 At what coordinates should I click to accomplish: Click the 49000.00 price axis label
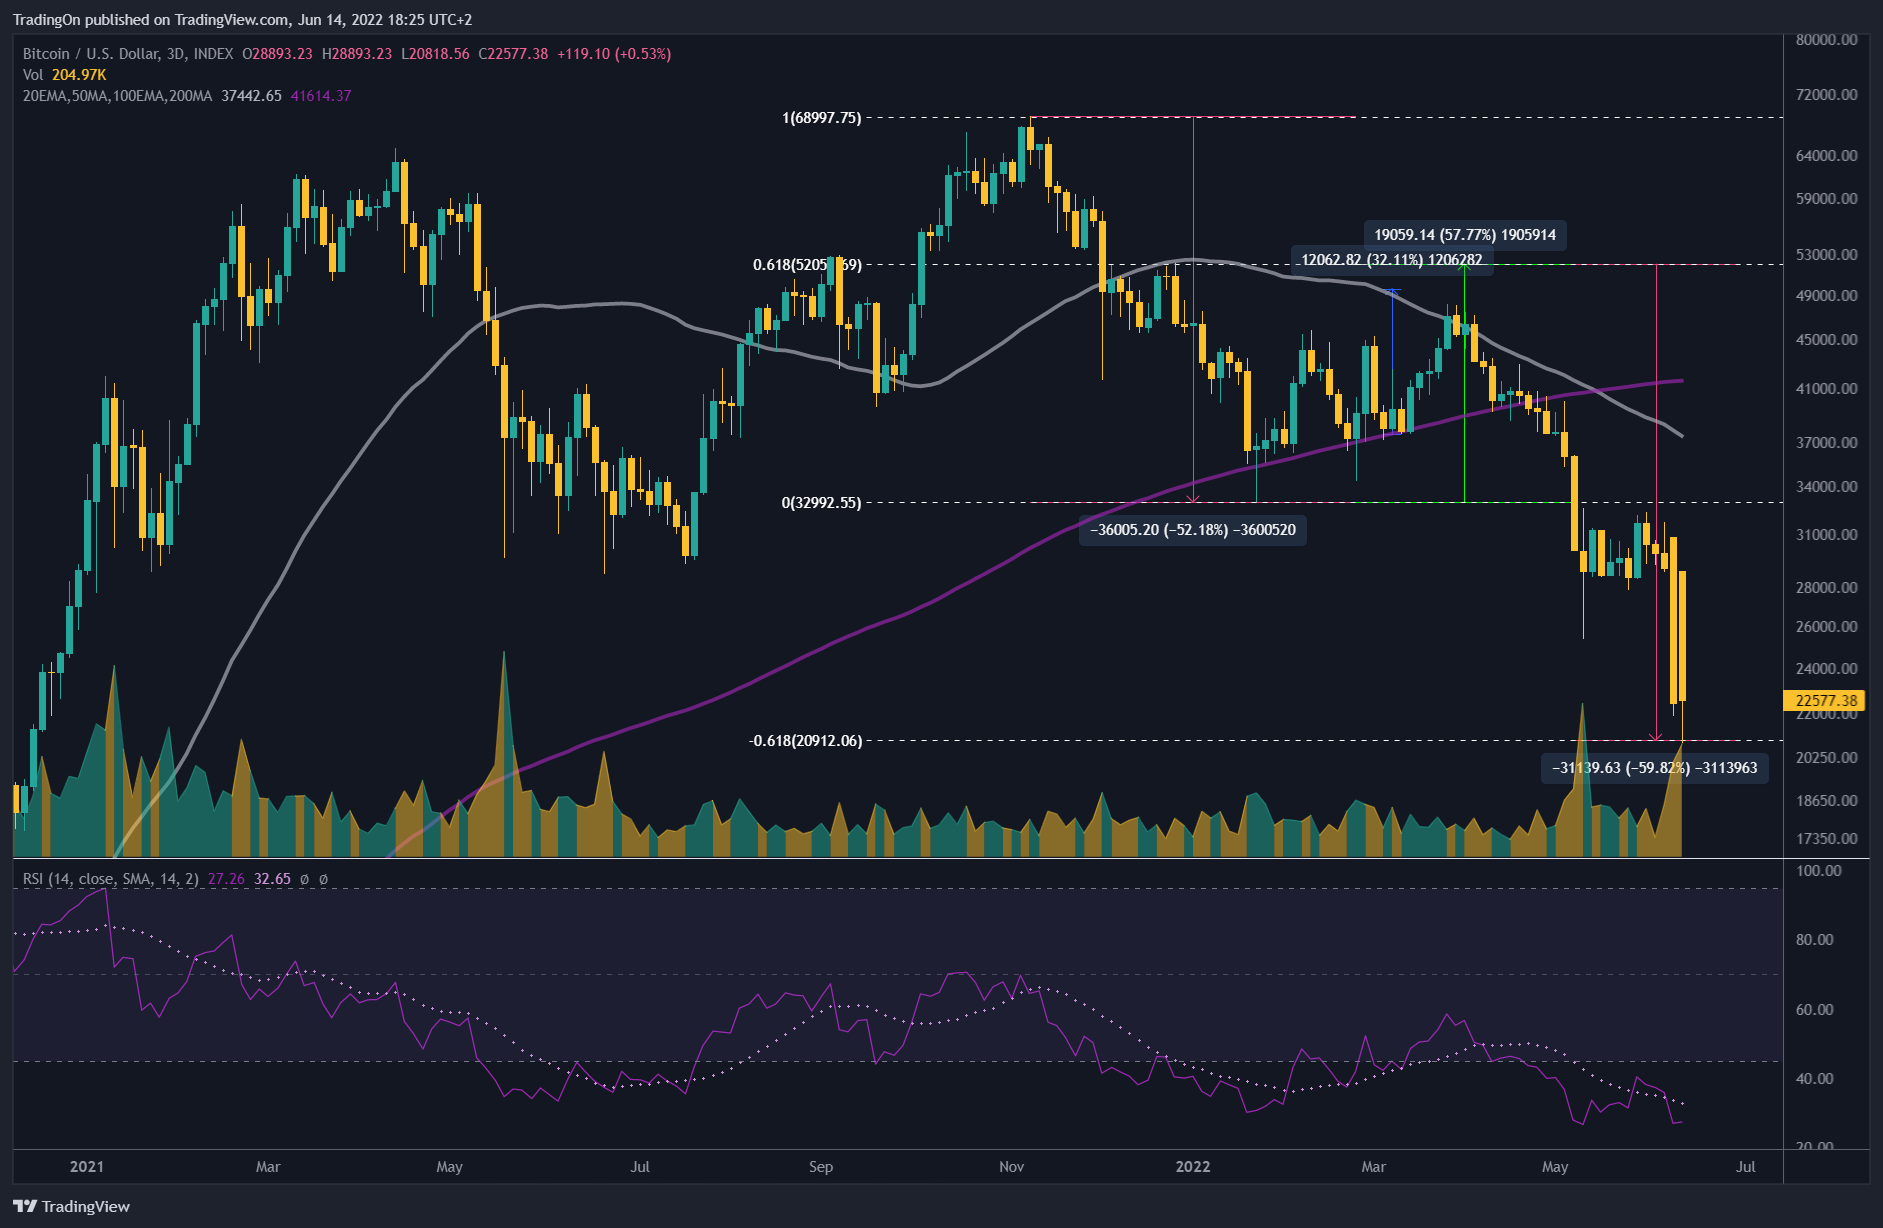click(x=1827, y=296)
